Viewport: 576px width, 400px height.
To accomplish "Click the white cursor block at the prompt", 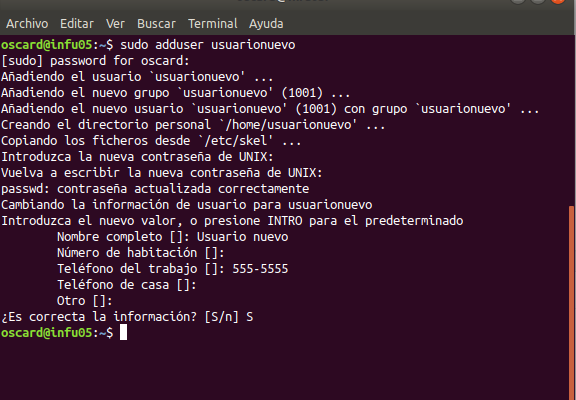I will click(x=123, y=332).
